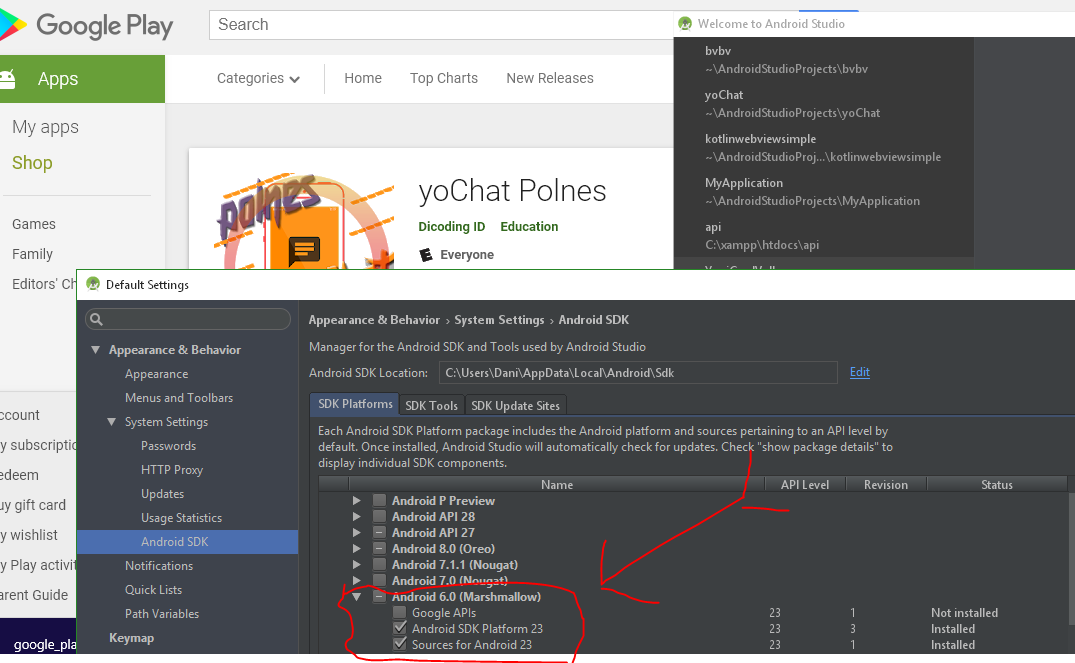The height and width of the screenshot is (663, 1075).
Task: Uncheck Android SDK Platform 23 checkbox
Action: tap(400, 628)
